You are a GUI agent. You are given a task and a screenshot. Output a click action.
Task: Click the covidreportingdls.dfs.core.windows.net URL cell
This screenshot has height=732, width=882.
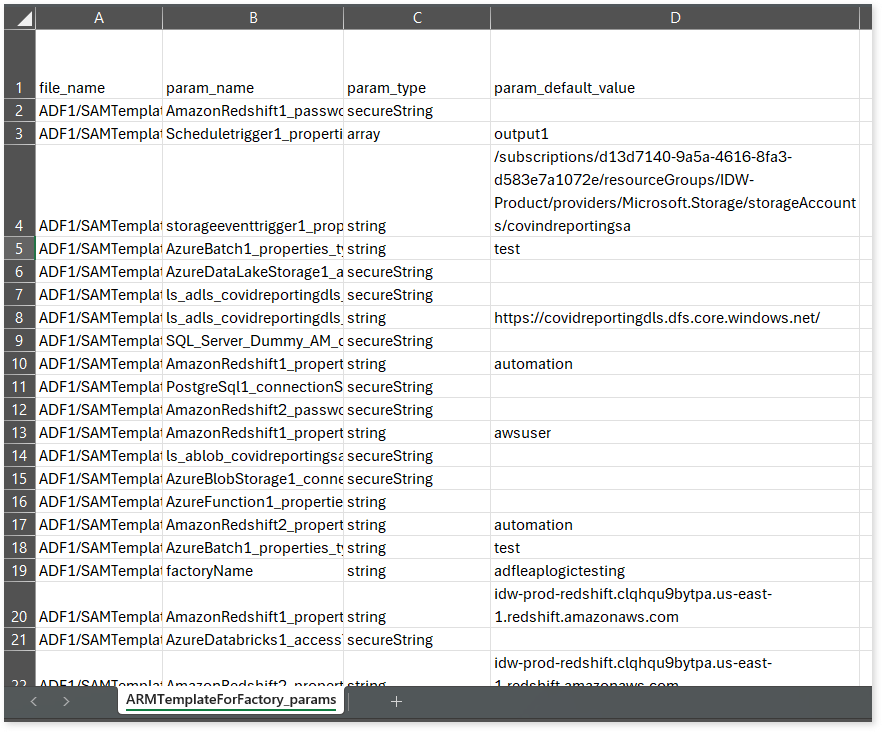675,318
